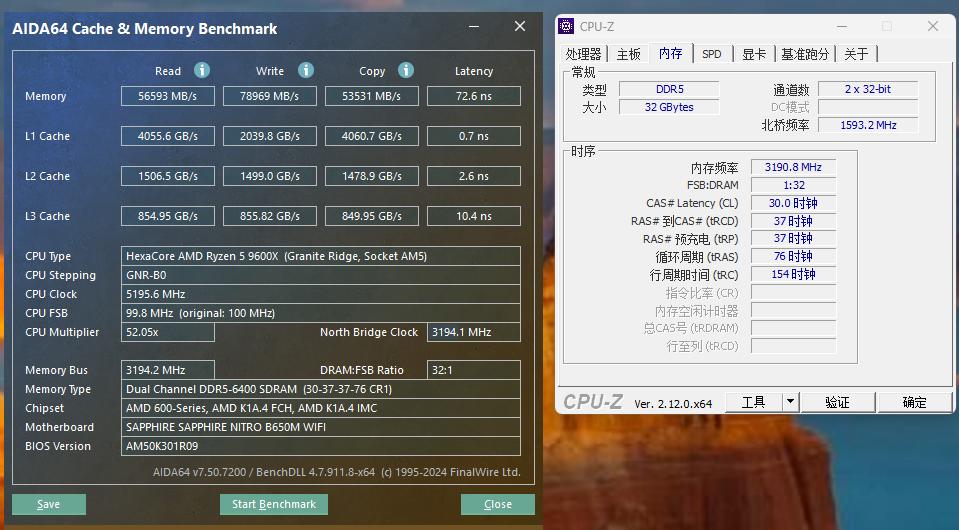Screen dimensions: 959x530
Task: Click the CPU Clock value 5195.6 MHz
Action: click(321, 294)
